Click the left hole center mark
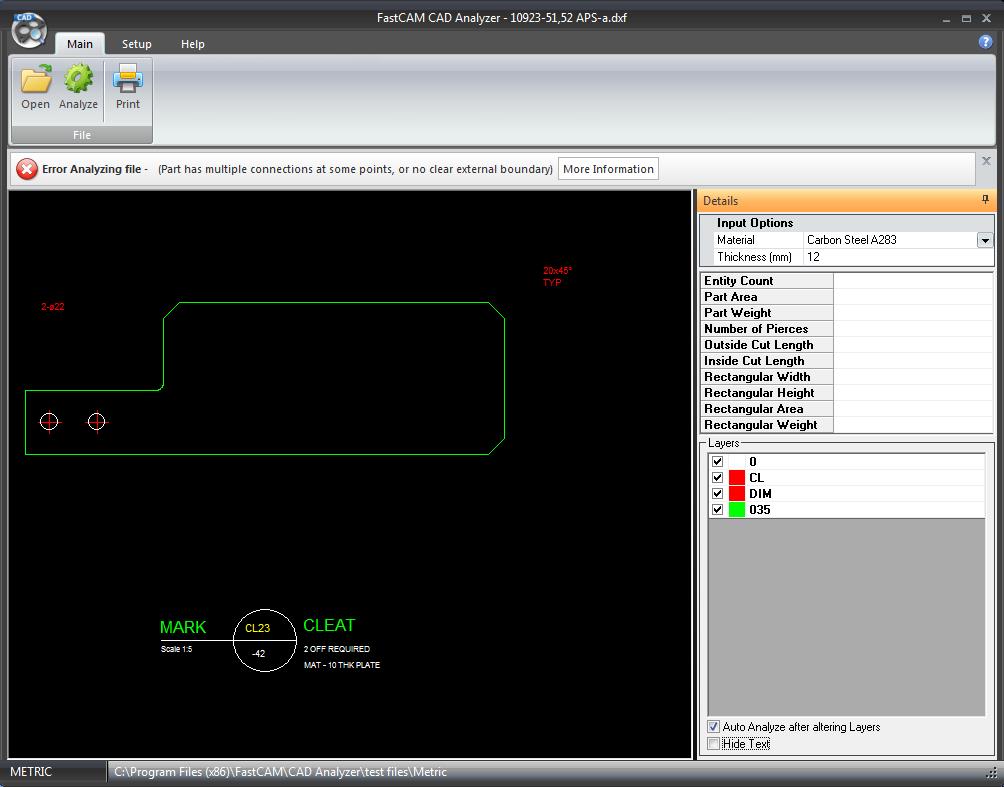Screen dimensions: 1004x787 pos(49,421)
